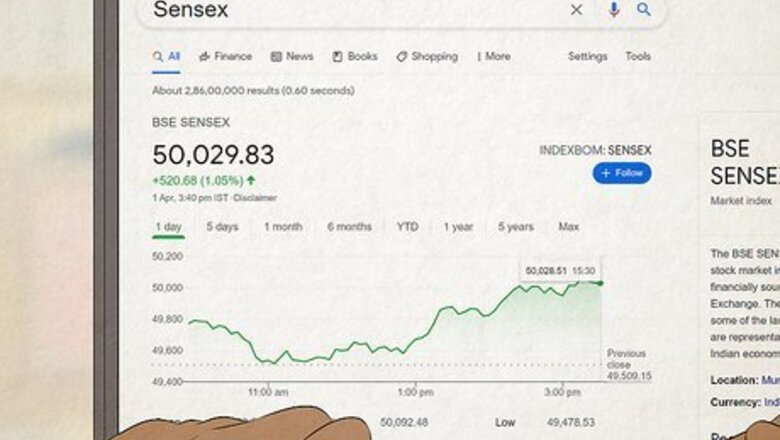Switch the chart to Max range
This screenshot has height=440, width=780.
click(x=568, y=227)
